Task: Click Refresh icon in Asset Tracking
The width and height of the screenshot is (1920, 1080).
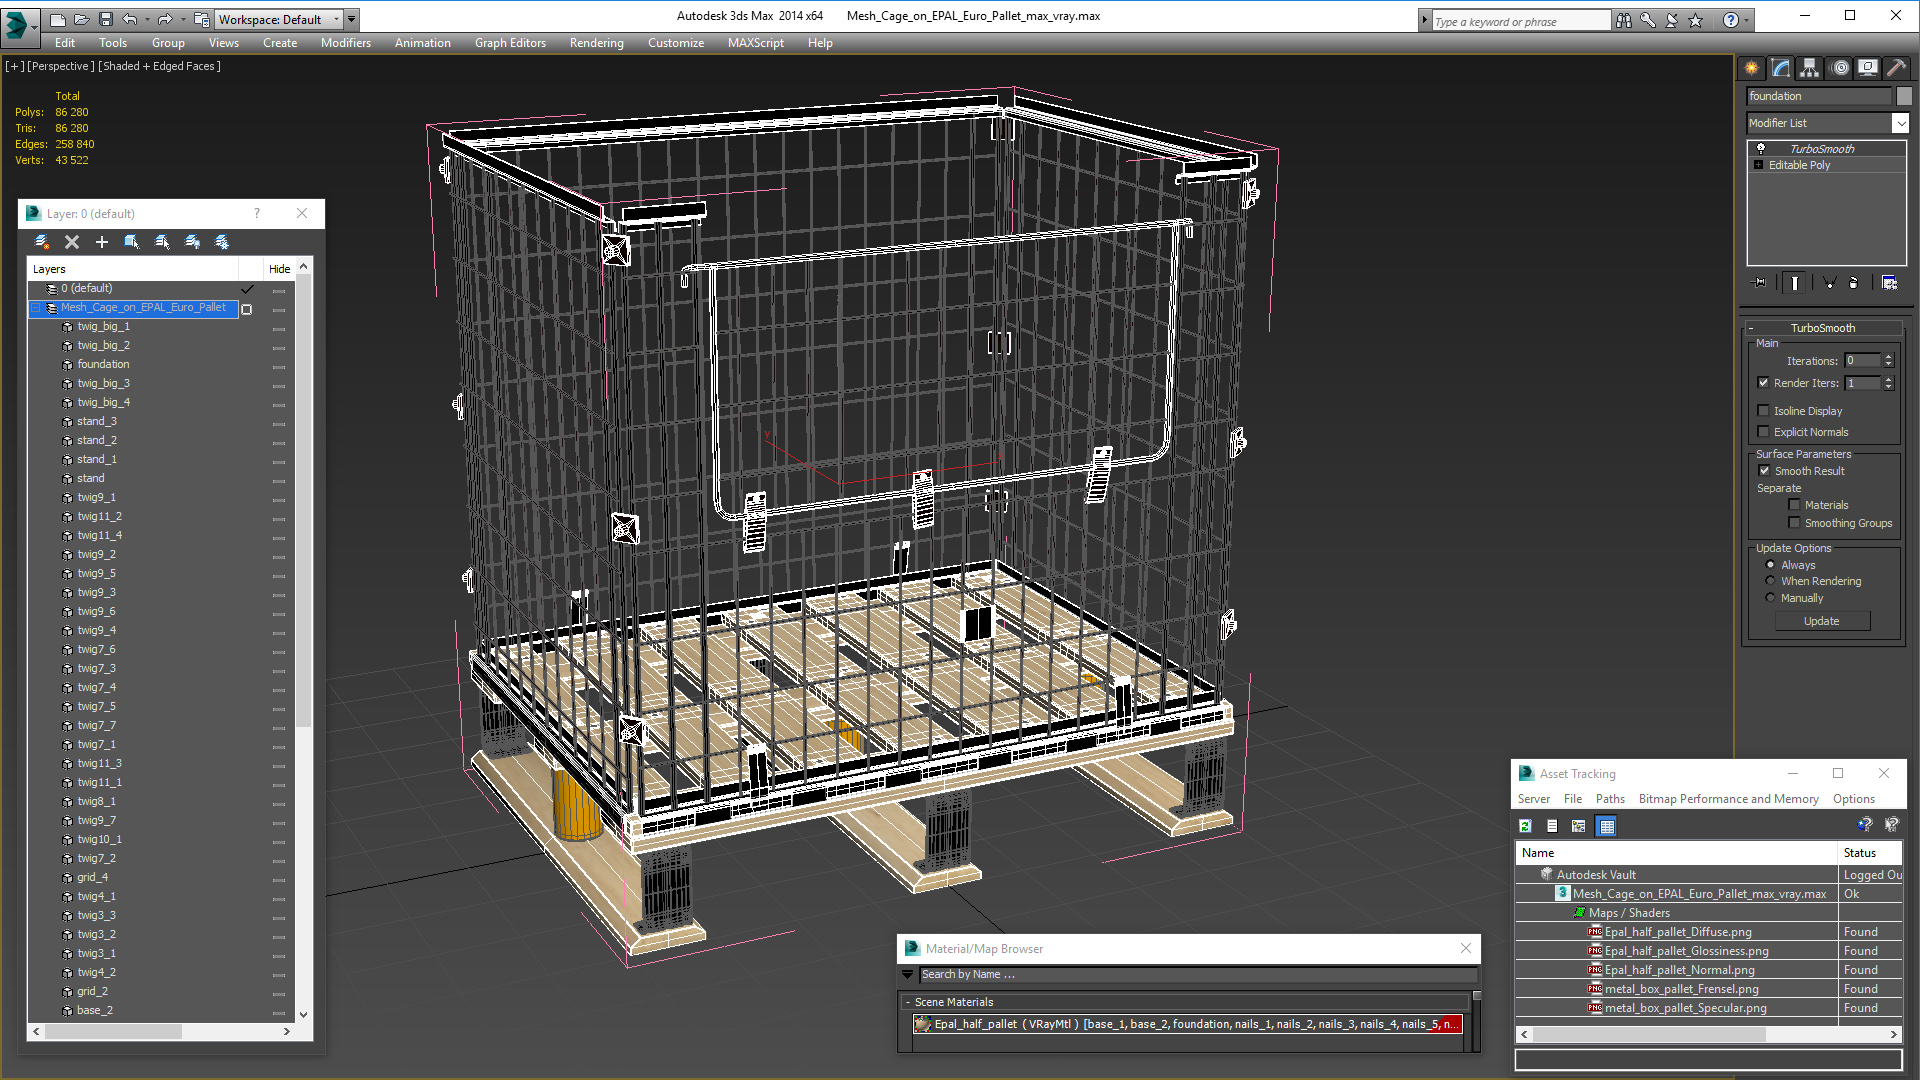Action: [x=1525, y=826]
